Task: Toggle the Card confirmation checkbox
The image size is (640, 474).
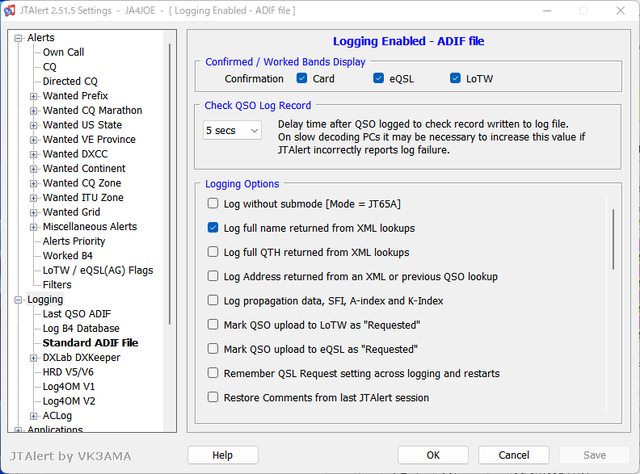Action: click(x=302, y=78)
